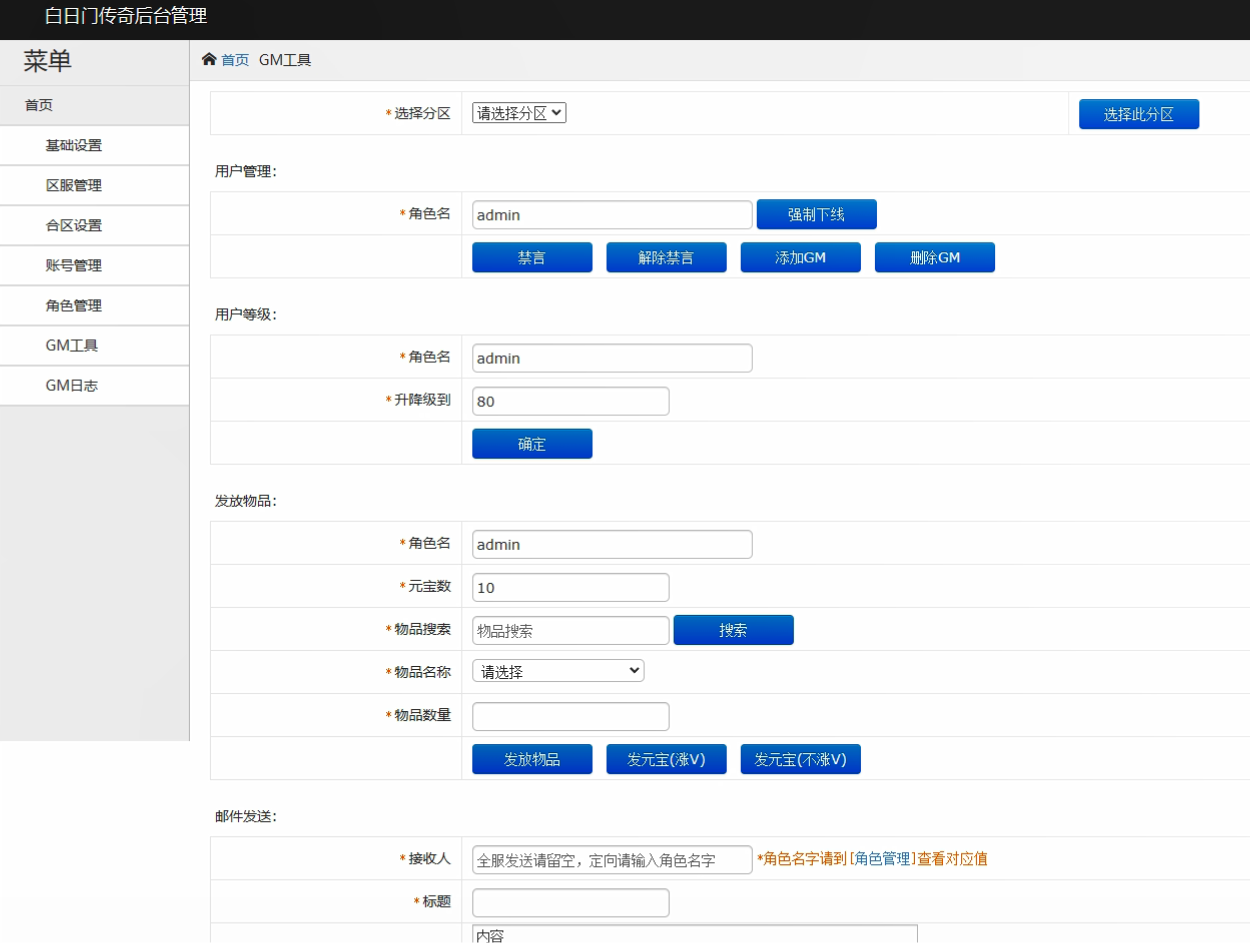The image size is (1250, 943).
Task: Click the 发元宝(不涨V) button
Action: coord(800,759)
